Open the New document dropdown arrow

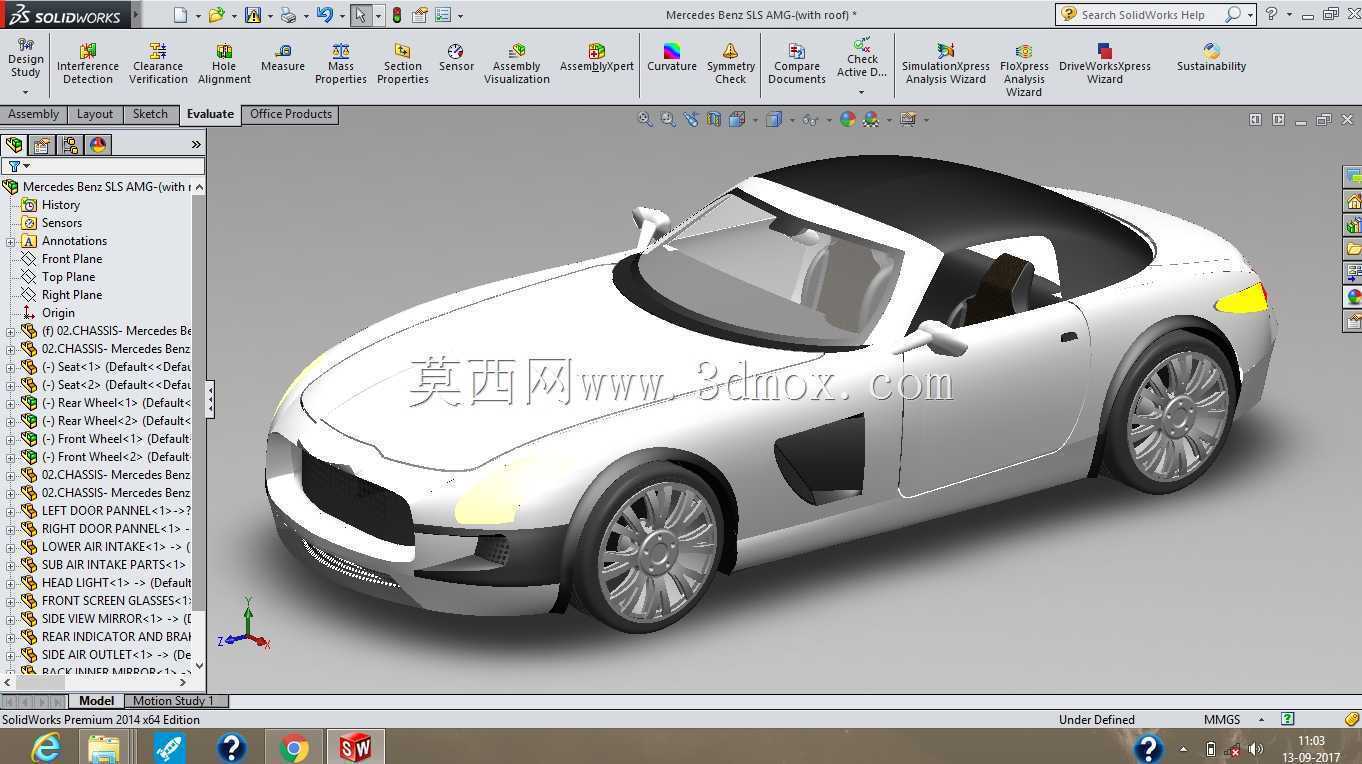[x=198, y=16]
